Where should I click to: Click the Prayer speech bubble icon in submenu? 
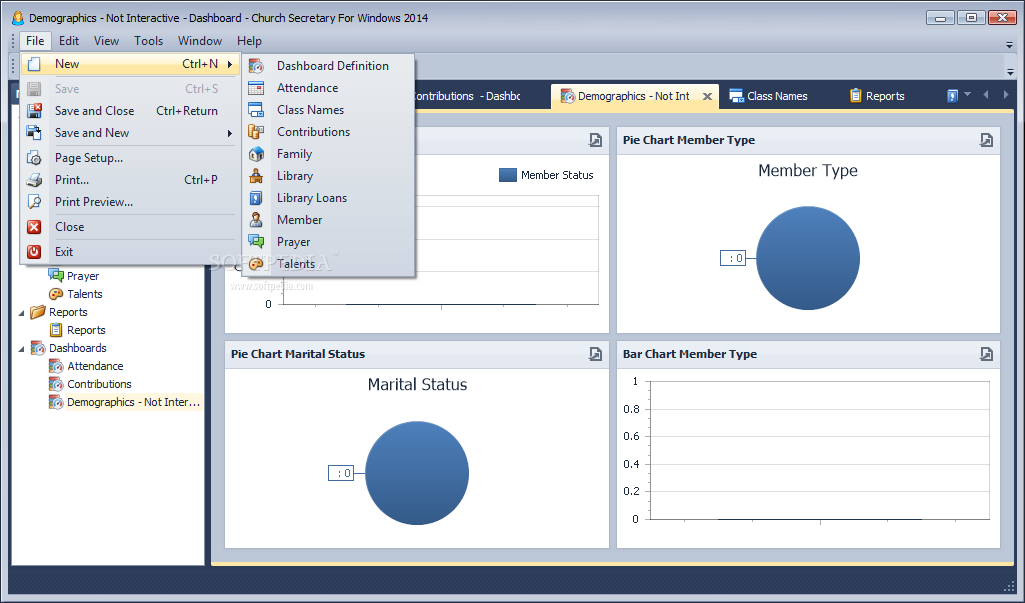(x=256, y=242)
